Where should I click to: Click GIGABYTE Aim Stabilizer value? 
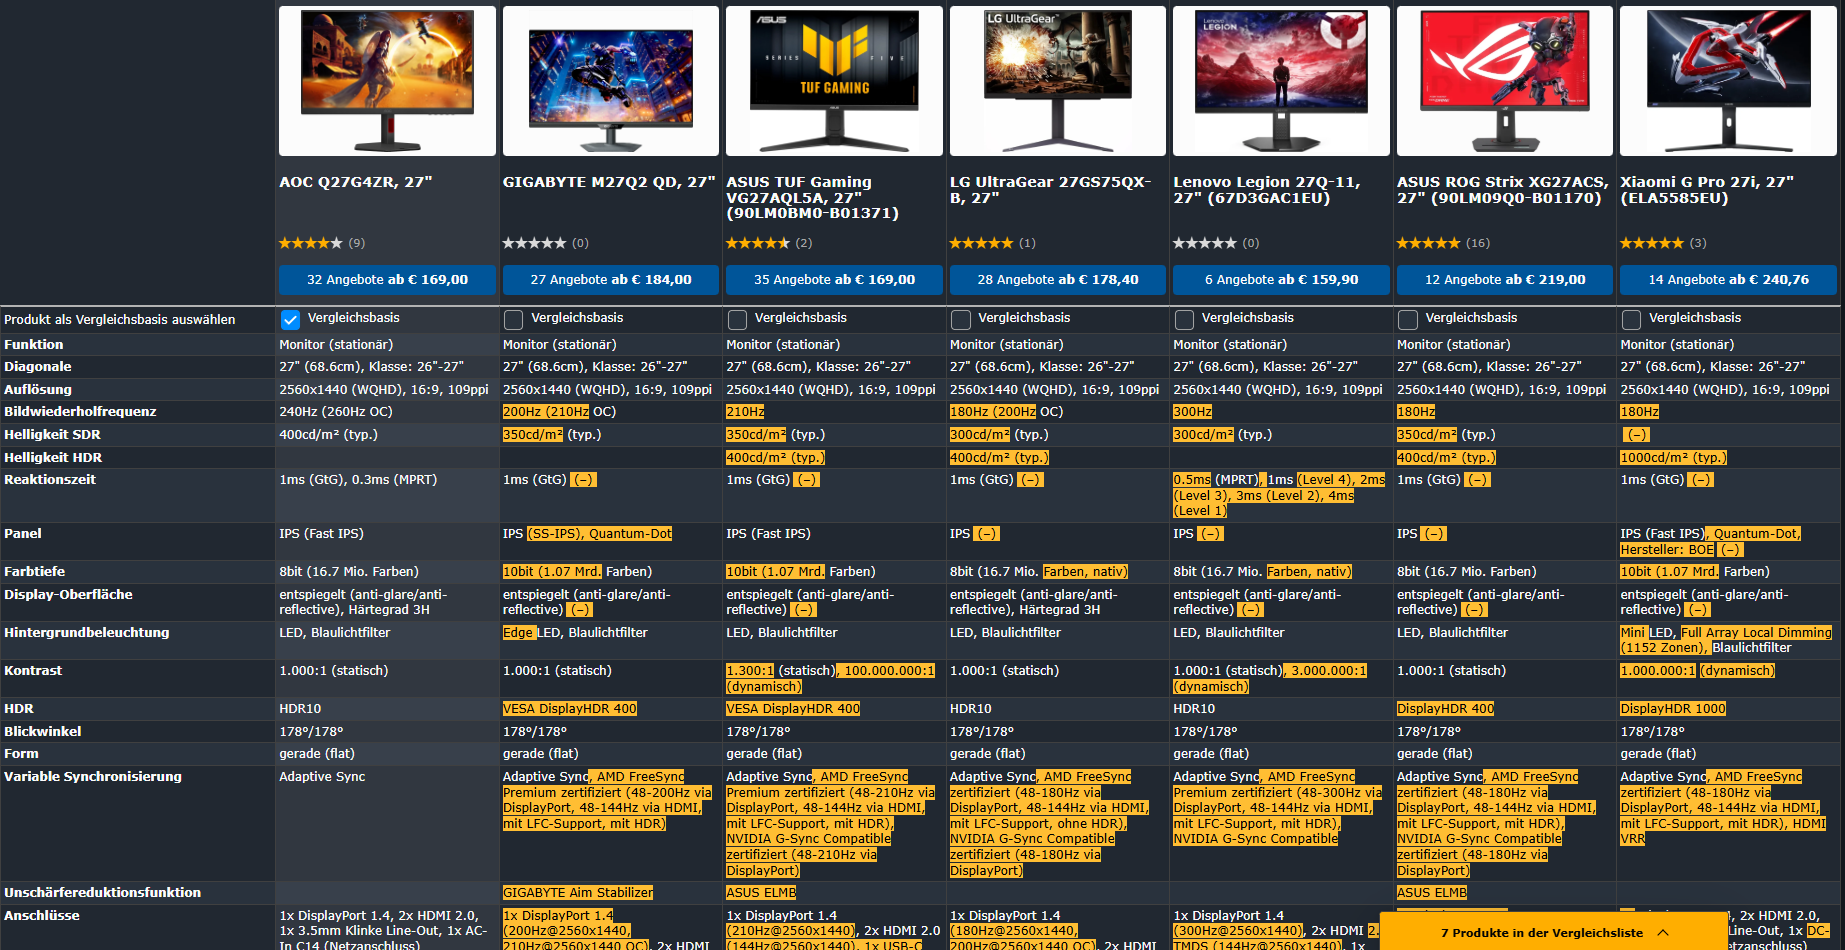click(578, 892)
